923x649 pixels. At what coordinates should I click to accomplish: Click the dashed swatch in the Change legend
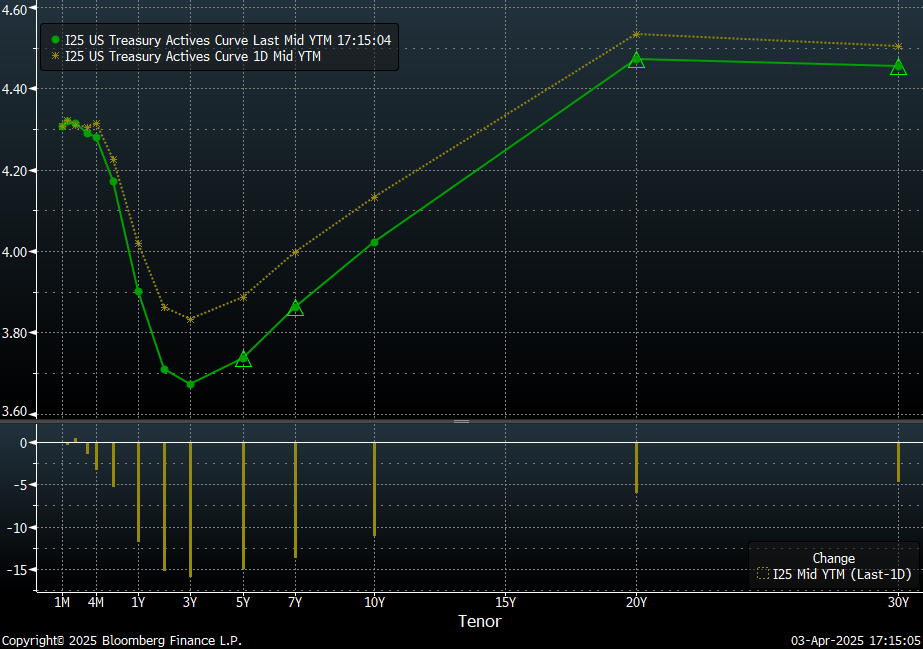click(764, 574)
